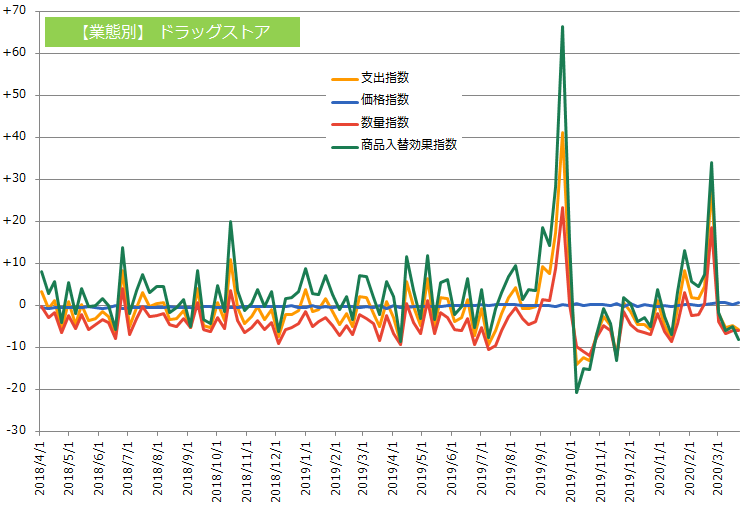Click the +40 y-axis label
This screenshot has height=510, width=745.
[16, 137]
